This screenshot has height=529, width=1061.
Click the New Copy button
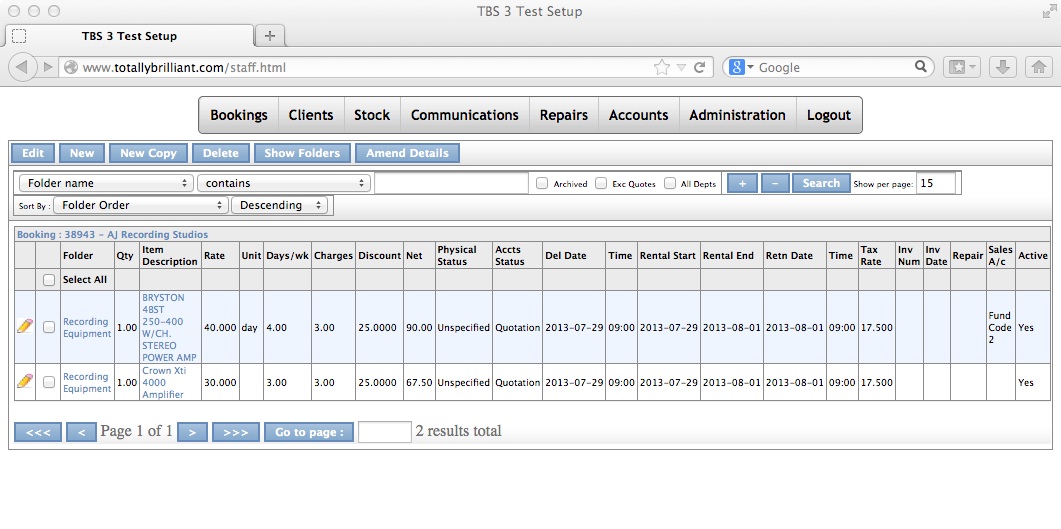148,153
